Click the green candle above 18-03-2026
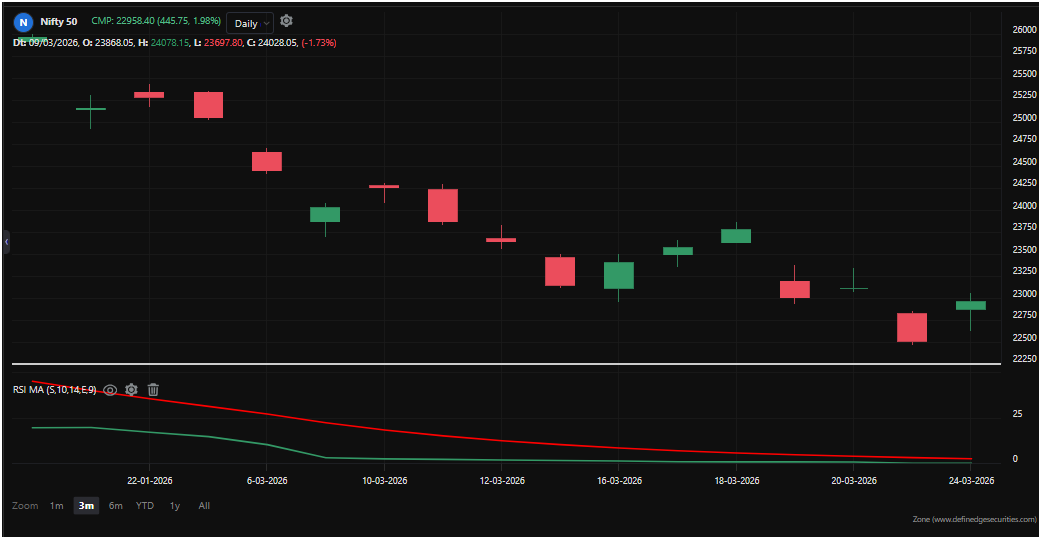 pyautogui.click(x=736, y=236)
